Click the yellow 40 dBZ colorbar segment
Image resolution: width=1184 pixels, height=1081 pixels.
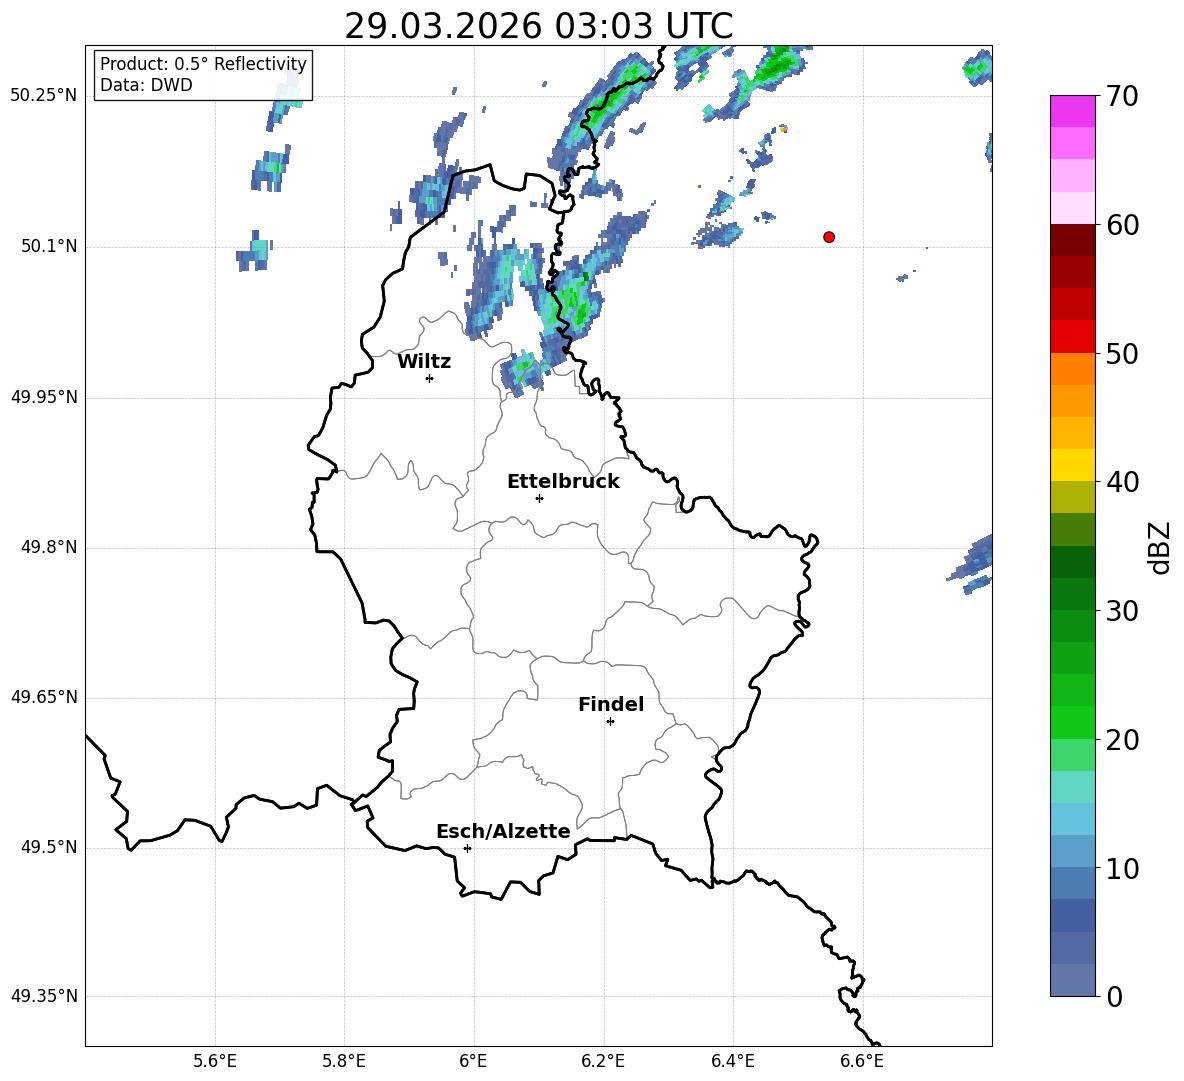pyautogui.click(x=1072, y=465)
